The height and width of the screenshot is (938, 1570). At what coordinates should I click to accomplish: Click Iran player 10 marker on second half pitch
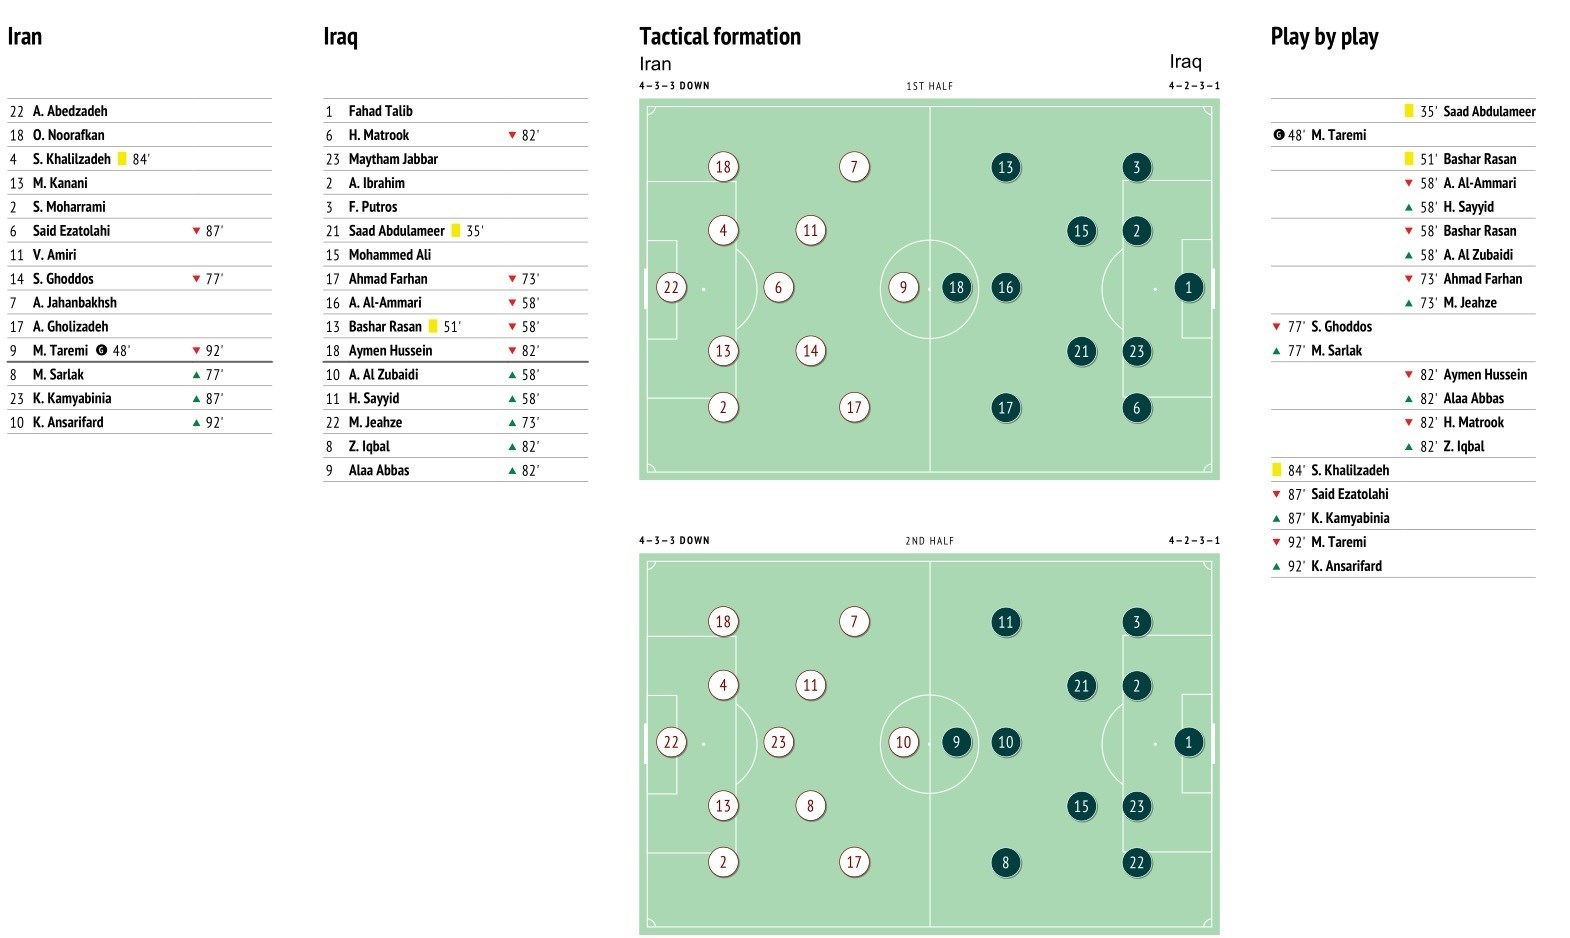pyautogui.click(x=903, y=742)
